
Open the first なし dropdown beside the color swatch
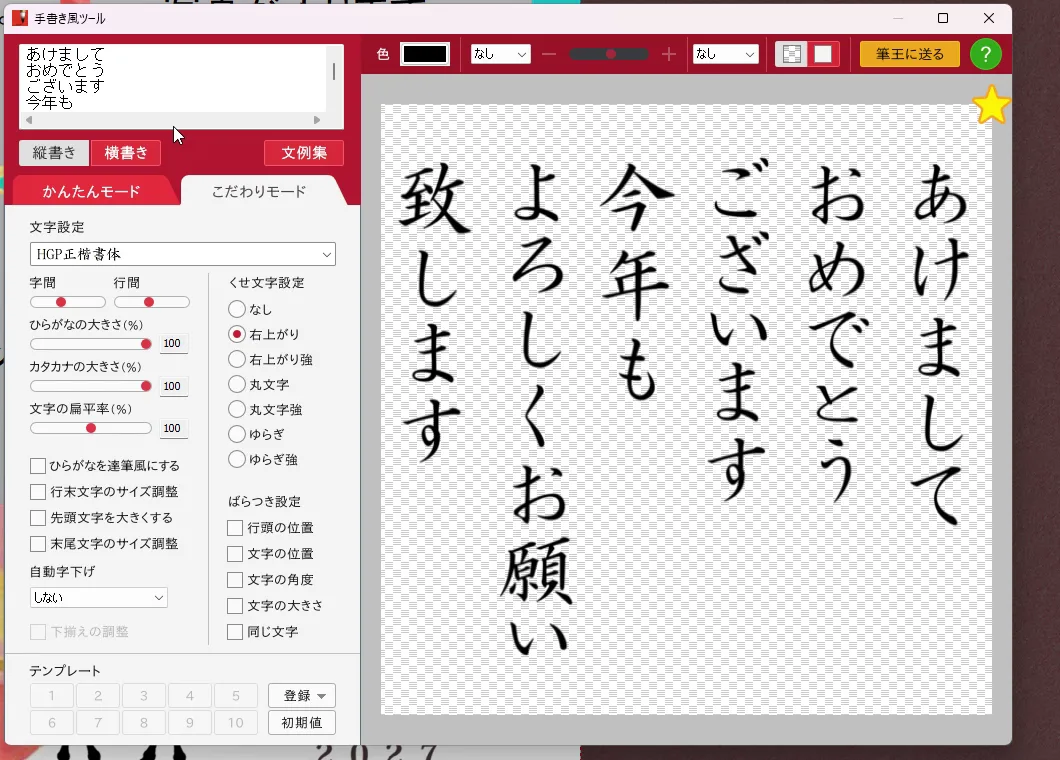pyautogui.click(x=500, y=54)
